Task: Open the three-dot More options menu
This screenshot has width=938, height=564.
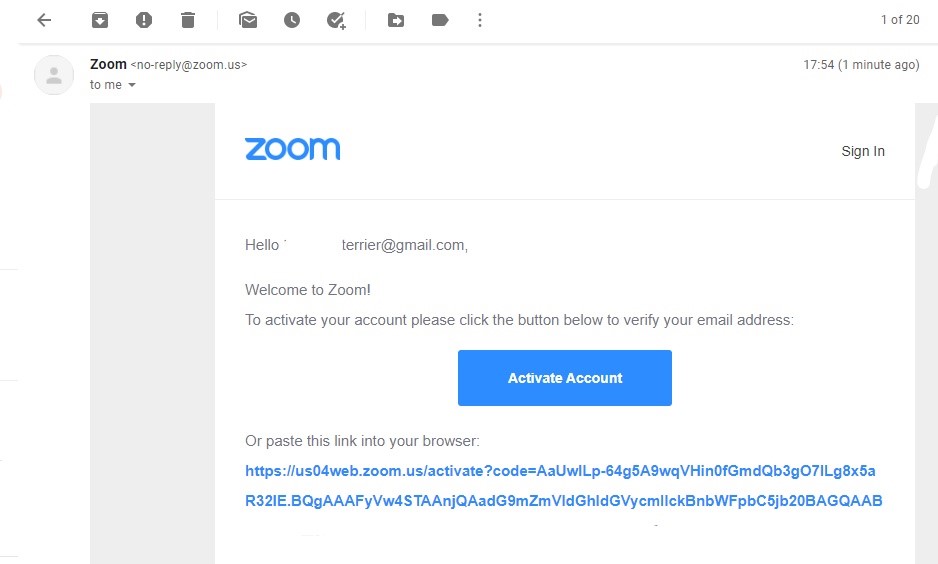Action: coord(481,20)
